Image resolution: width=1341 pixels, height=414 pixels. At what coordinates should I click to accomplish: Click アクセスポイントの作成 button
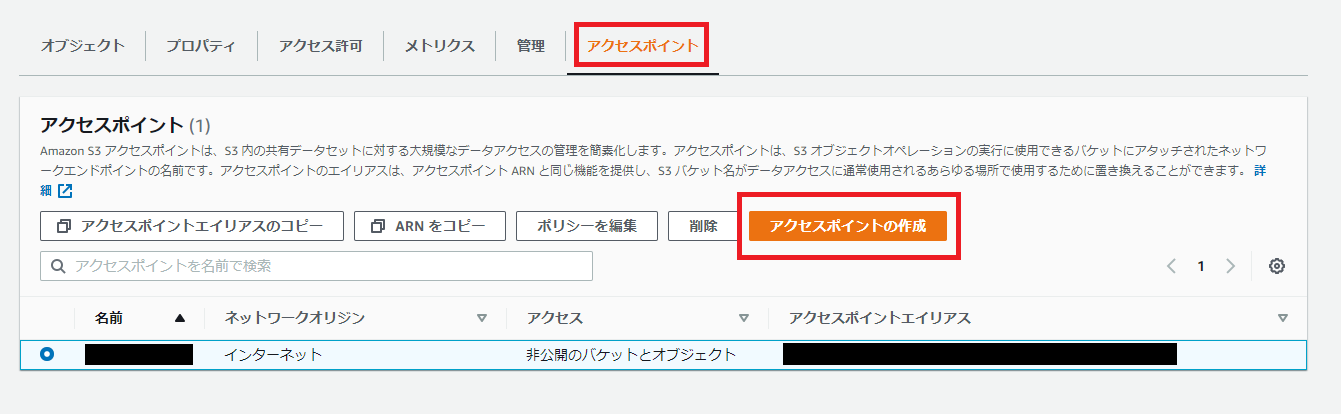pyautogui.click(x=848, y=226)
